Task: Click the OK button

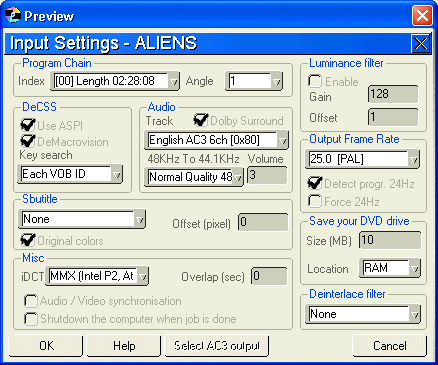Action: pos(46,346)
